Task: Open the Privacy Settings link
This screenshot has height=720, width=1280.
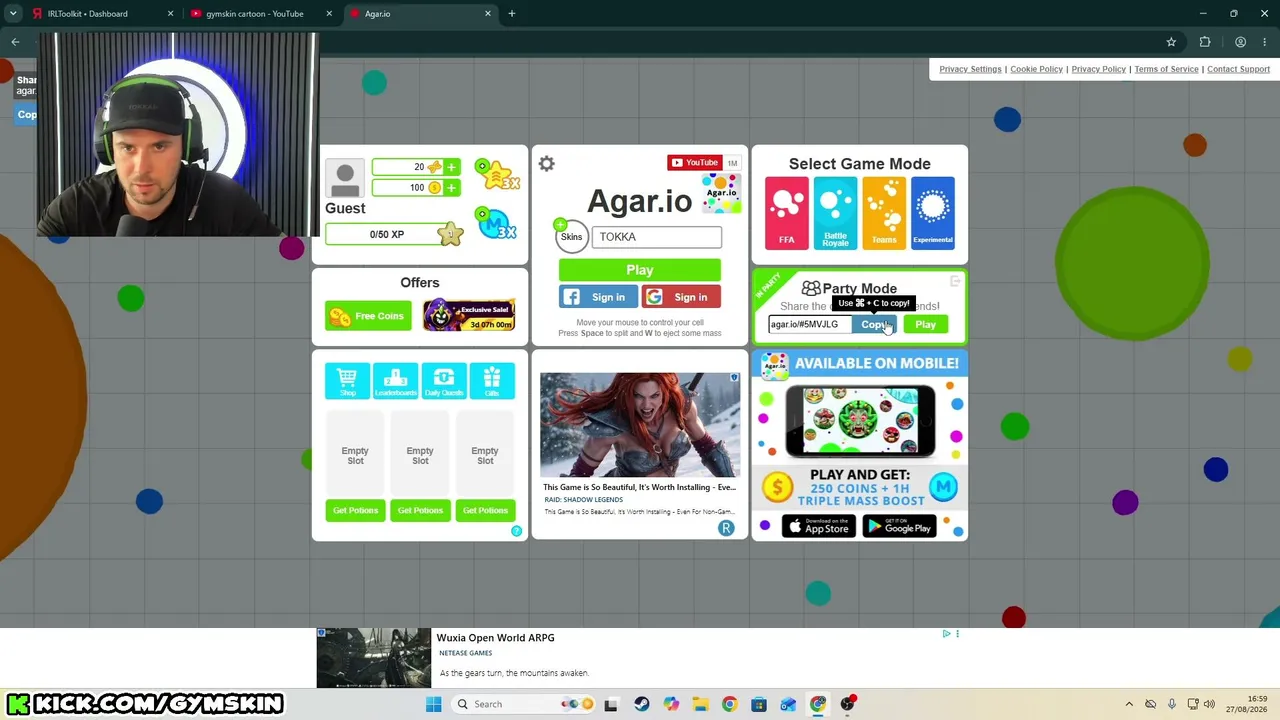Action: click(970, 69)
